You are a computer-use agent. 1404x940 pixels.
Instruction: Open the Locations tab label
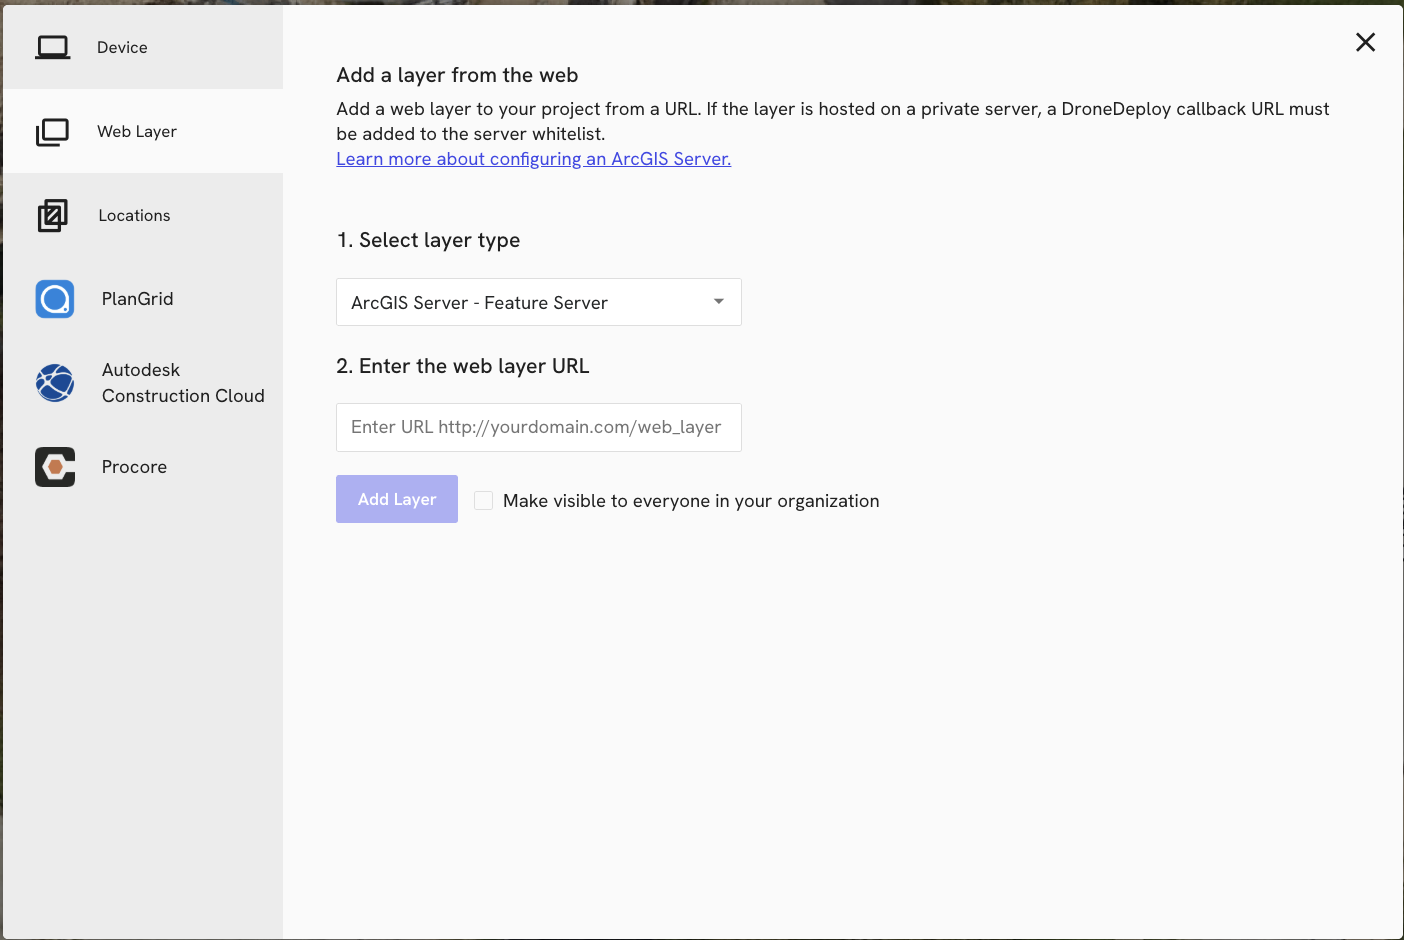134,216
